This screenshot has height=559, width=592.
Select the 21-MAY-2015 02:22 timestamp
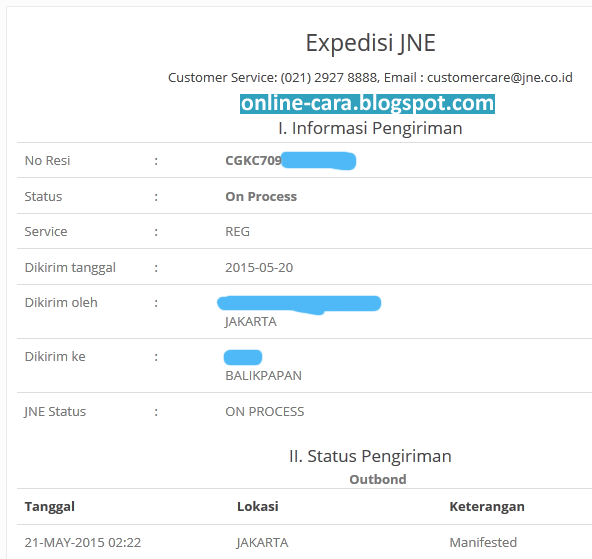83,542
